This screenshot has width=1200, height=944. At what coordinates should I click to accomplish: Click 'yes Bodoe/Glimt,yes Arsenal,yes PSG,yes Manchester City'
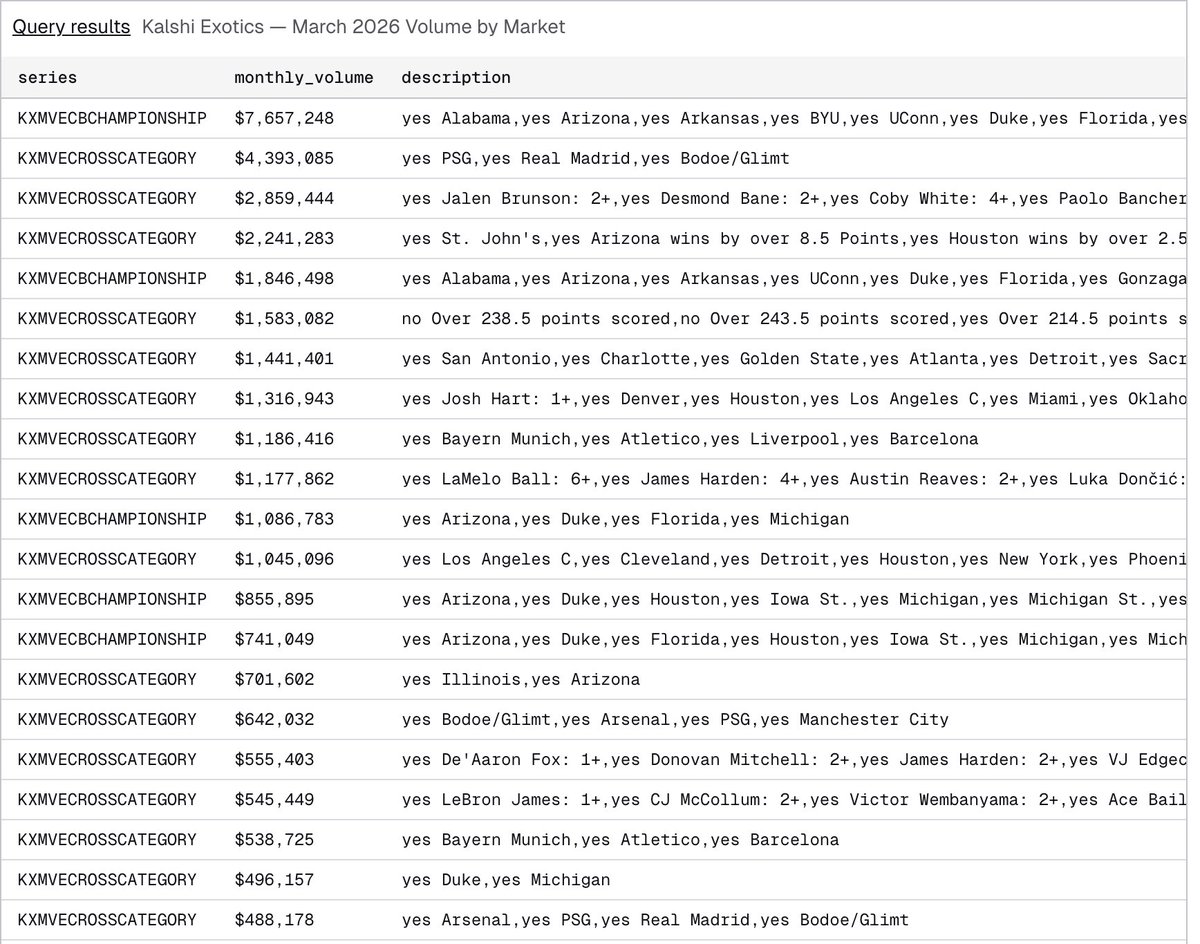[x=675, y=719]
